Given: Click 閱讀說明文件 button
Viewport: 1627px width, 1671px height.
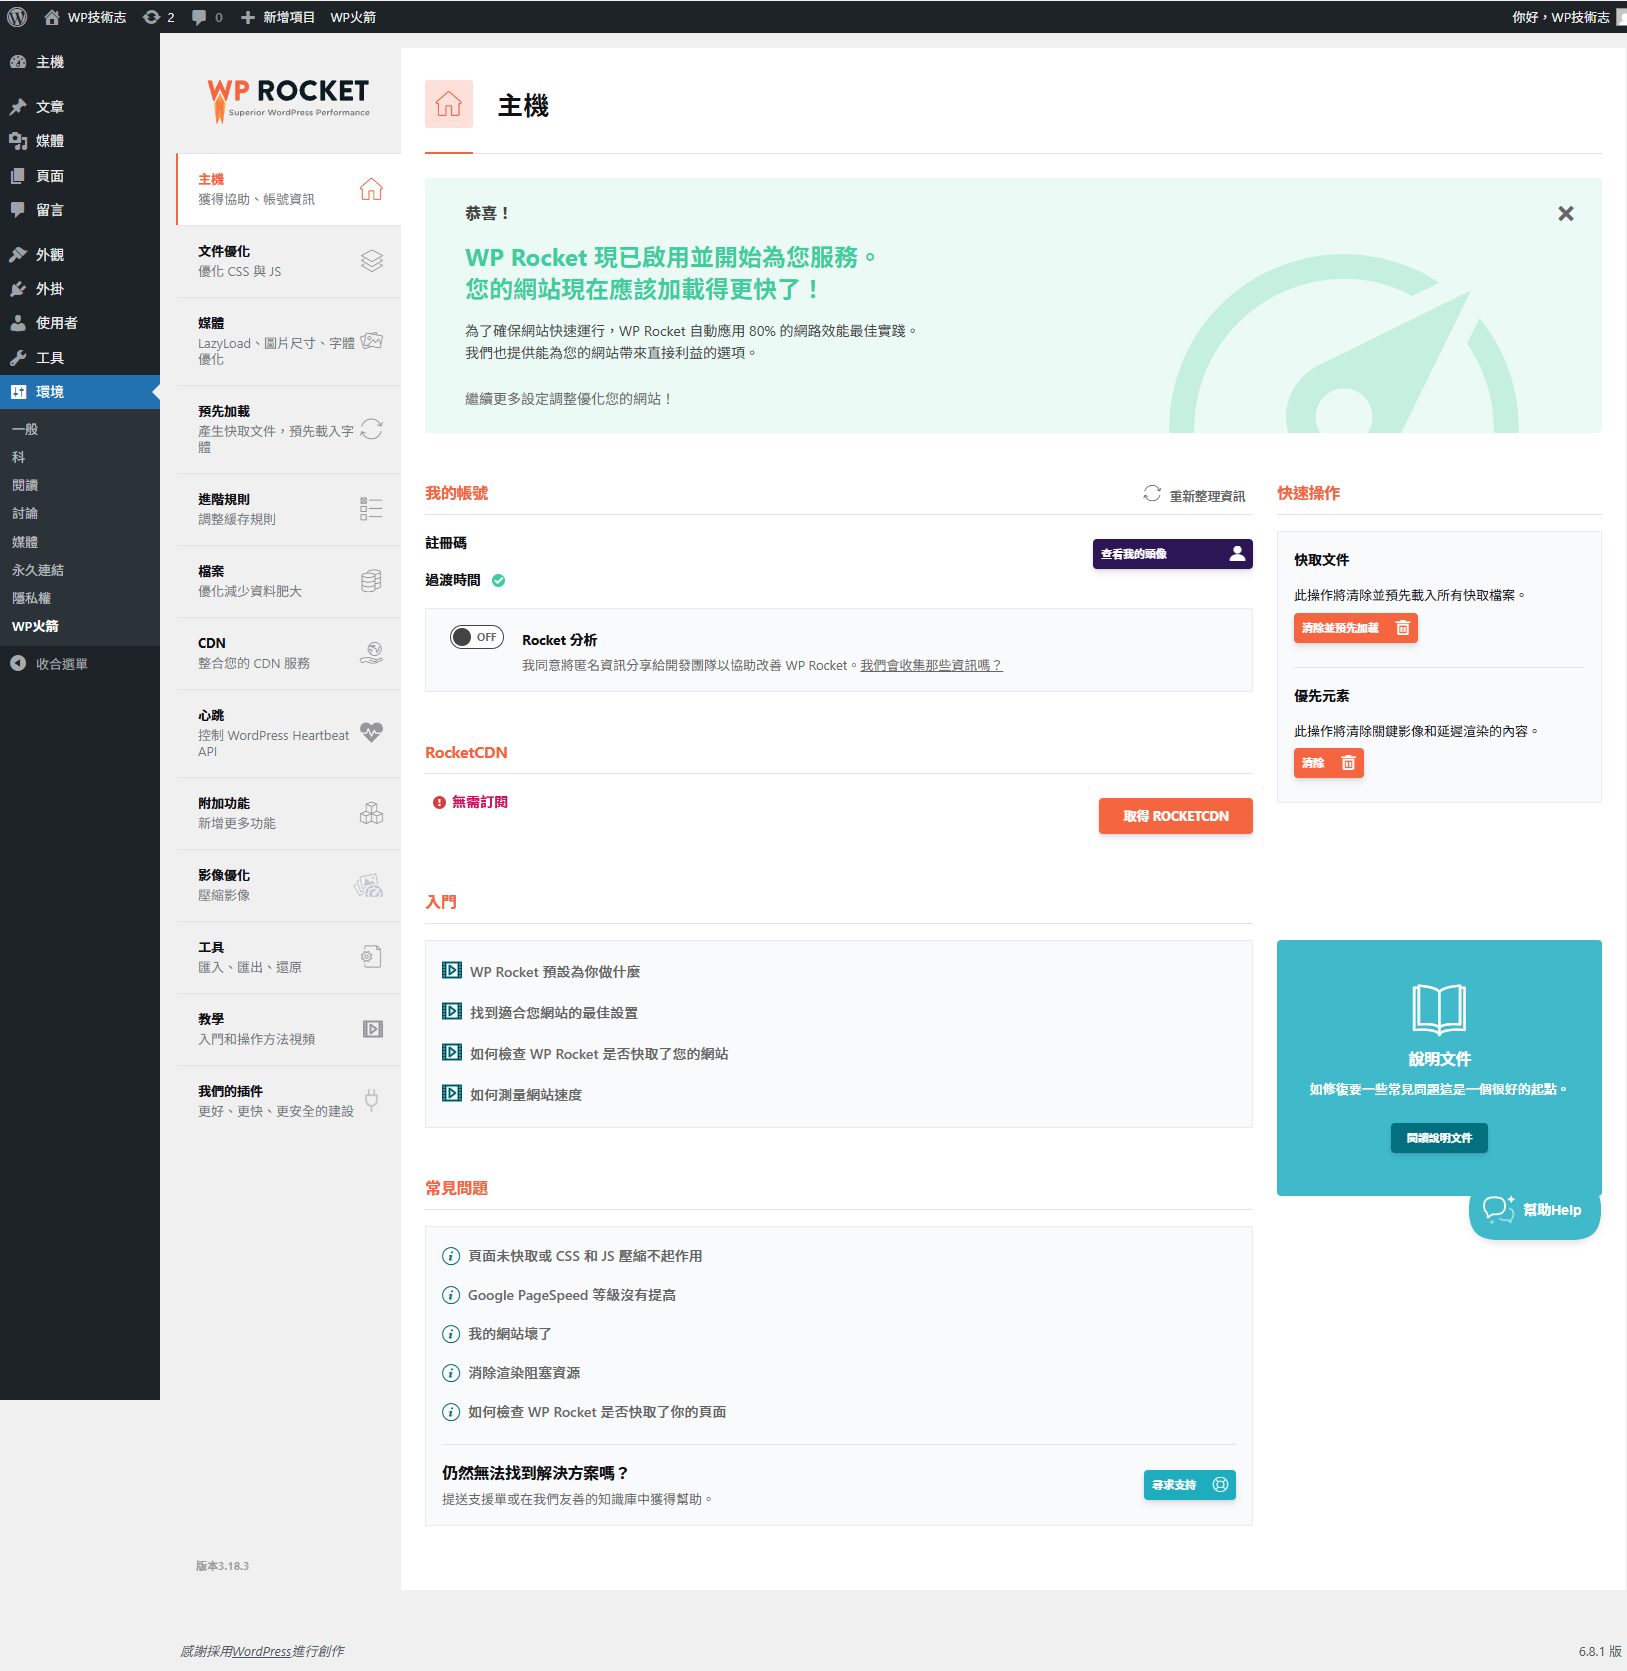Looking at the screenshot, I should (x=1438, y=1138).
